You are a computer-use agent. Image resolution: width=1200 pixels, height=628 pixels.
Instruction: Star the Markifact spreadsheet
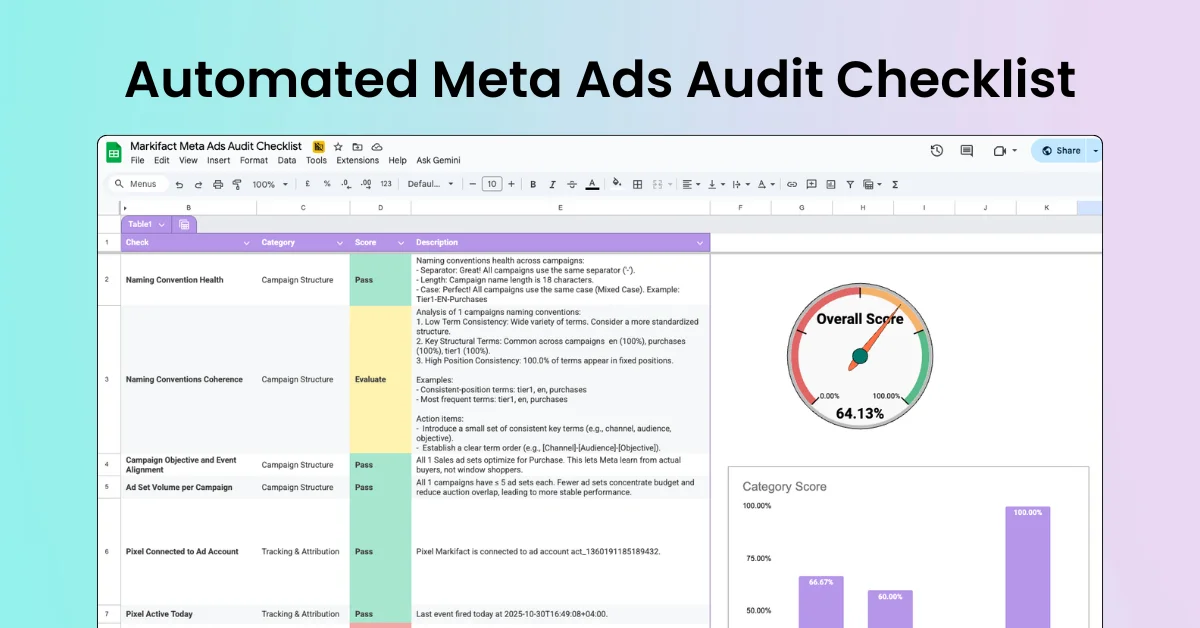coord(337,146)
